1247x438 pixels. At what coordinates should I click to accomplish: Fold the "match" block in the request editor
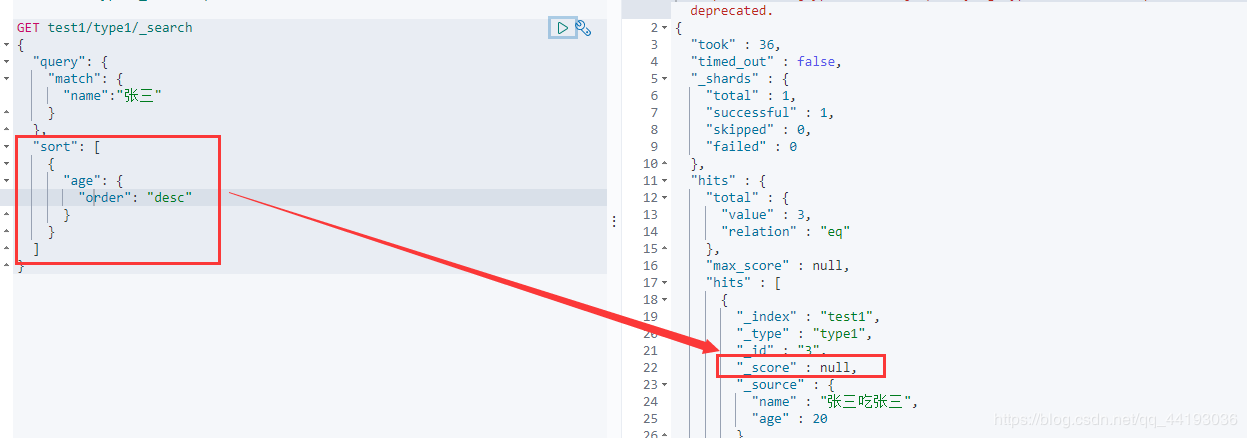click(x=6, y=79)
